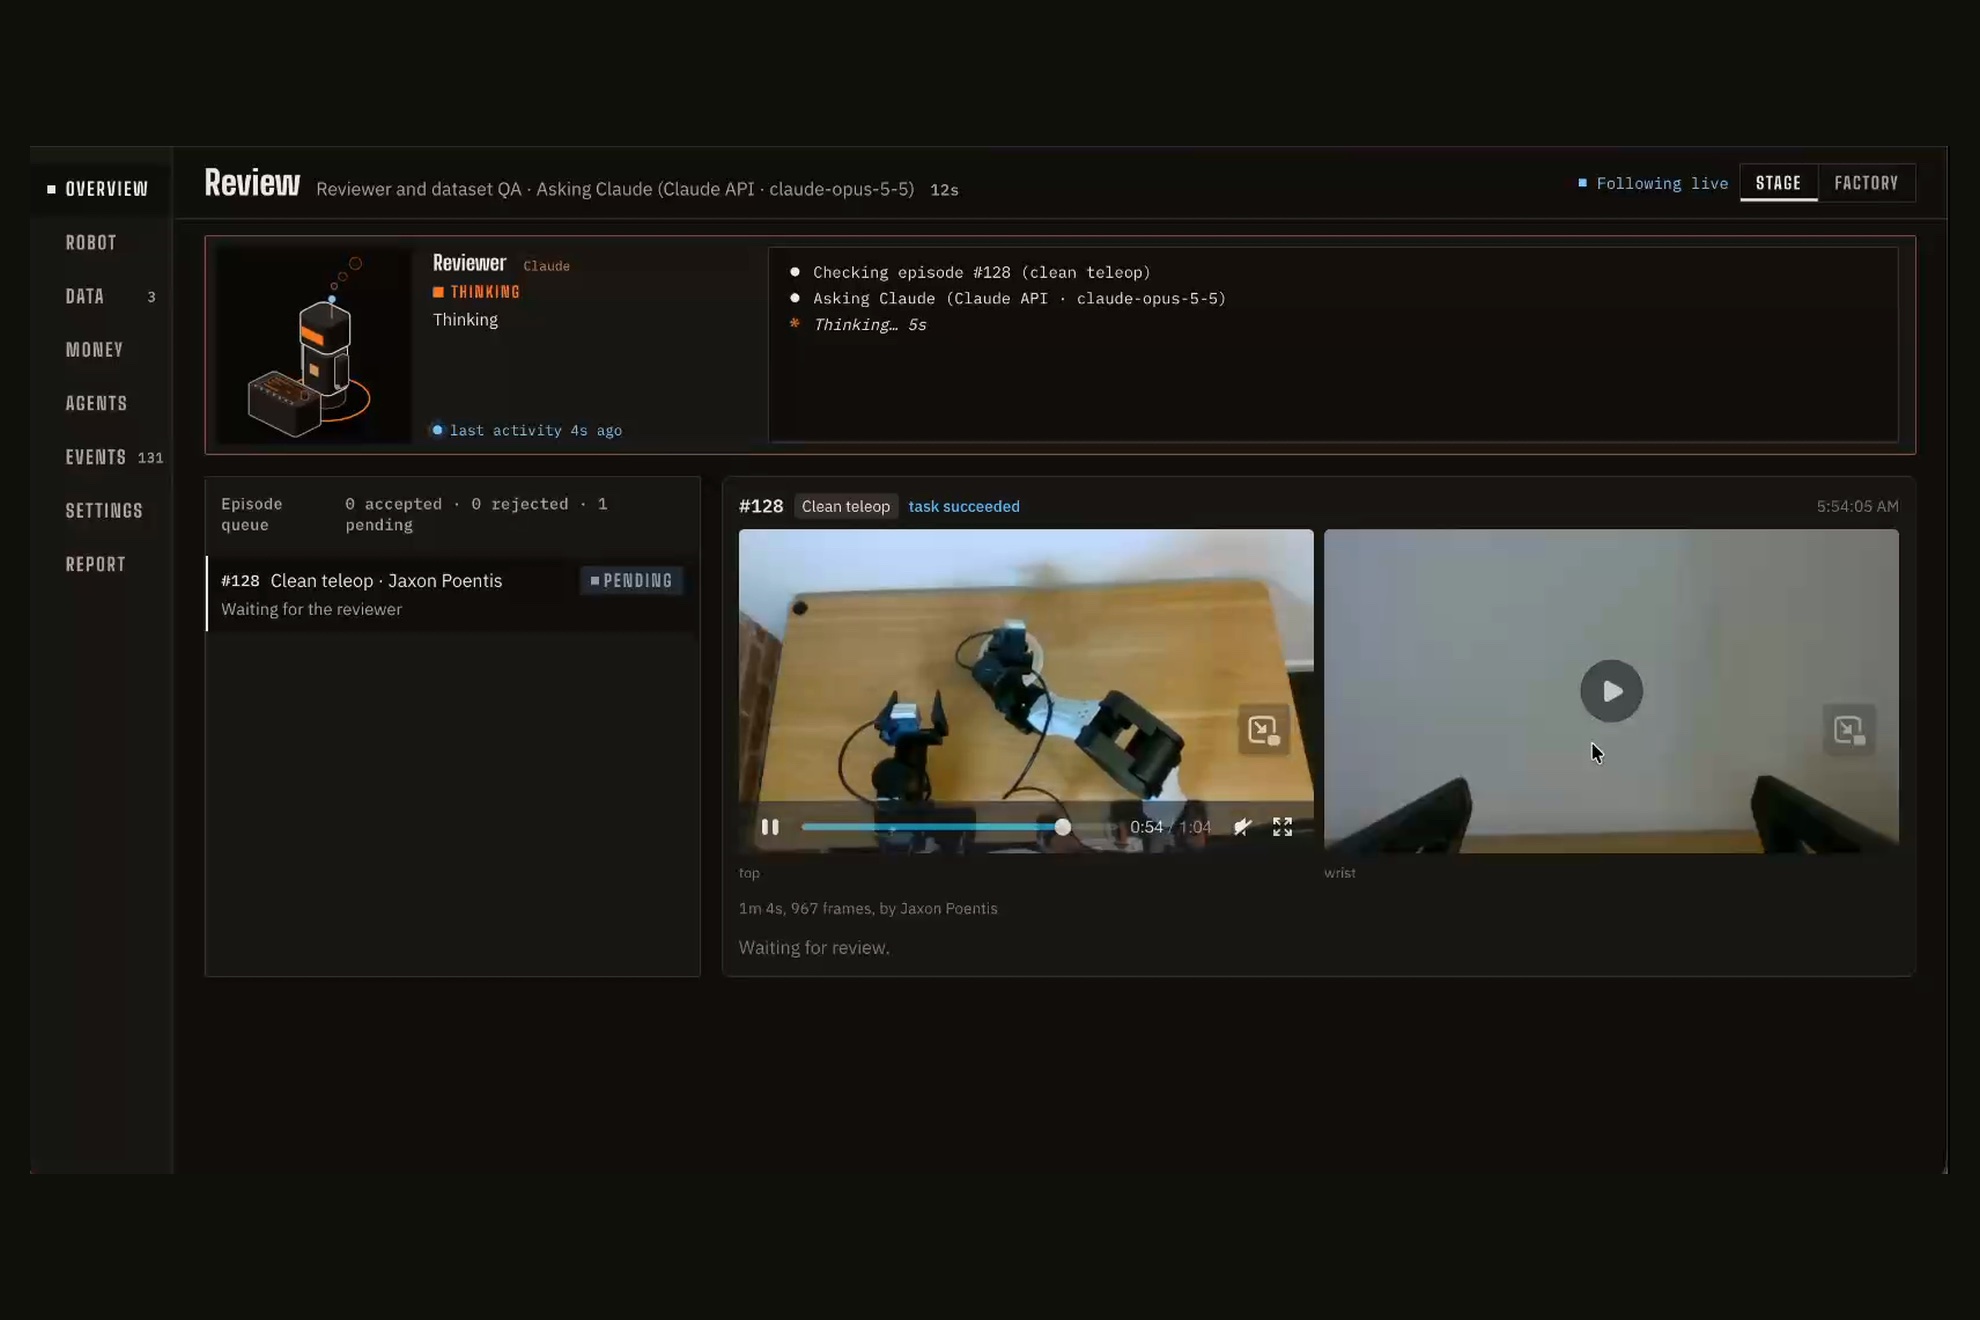Click the Claude label beside Reviewer
The height and width of the screenshot is (1320, 1980).
click(x=546, y=266)
